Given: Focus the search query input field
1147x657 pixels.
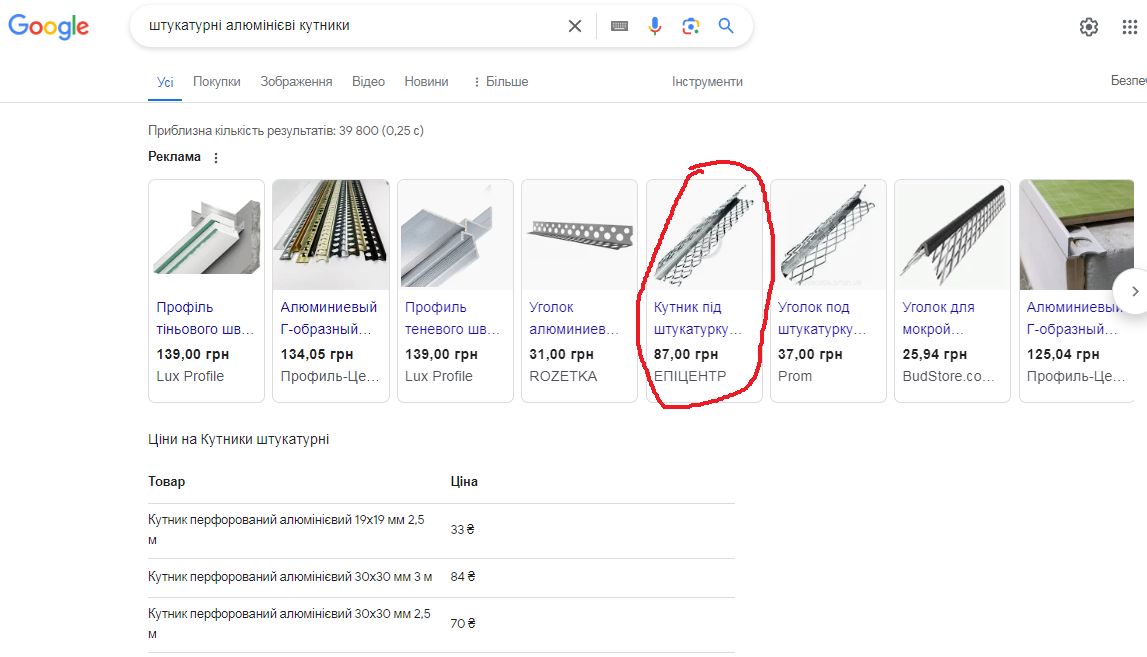Looking at the screenshot, I should coord(351,26).
